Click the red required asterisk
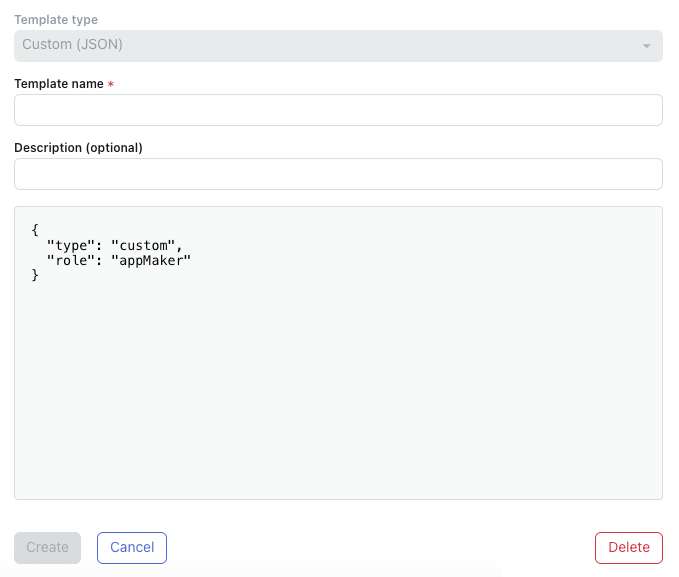Screen dimensions: 679x577 pos(111,85)
